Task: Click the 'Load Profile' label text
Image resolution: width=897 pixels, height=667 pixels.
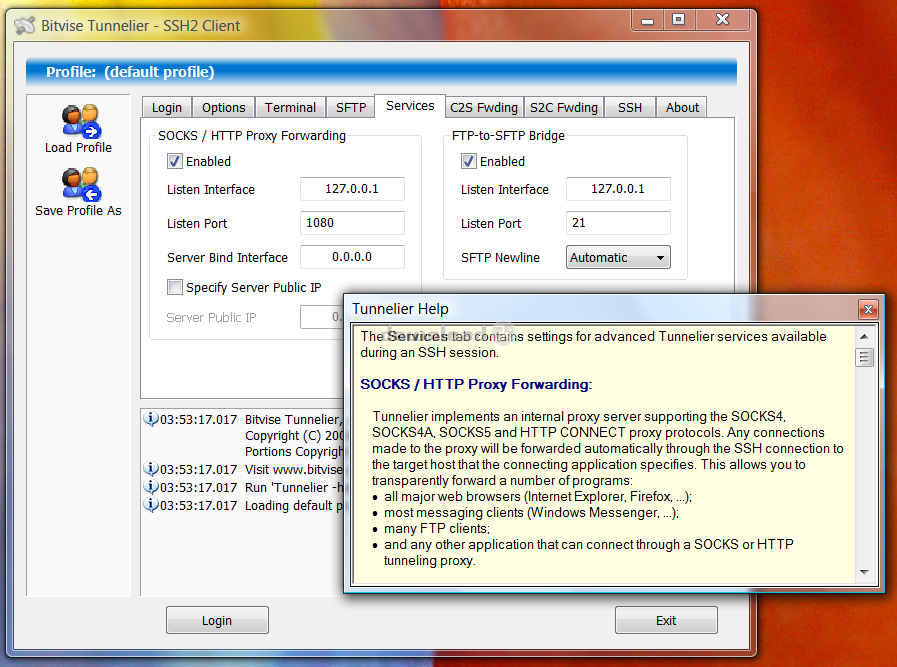Action: click(x=78, y=148)
